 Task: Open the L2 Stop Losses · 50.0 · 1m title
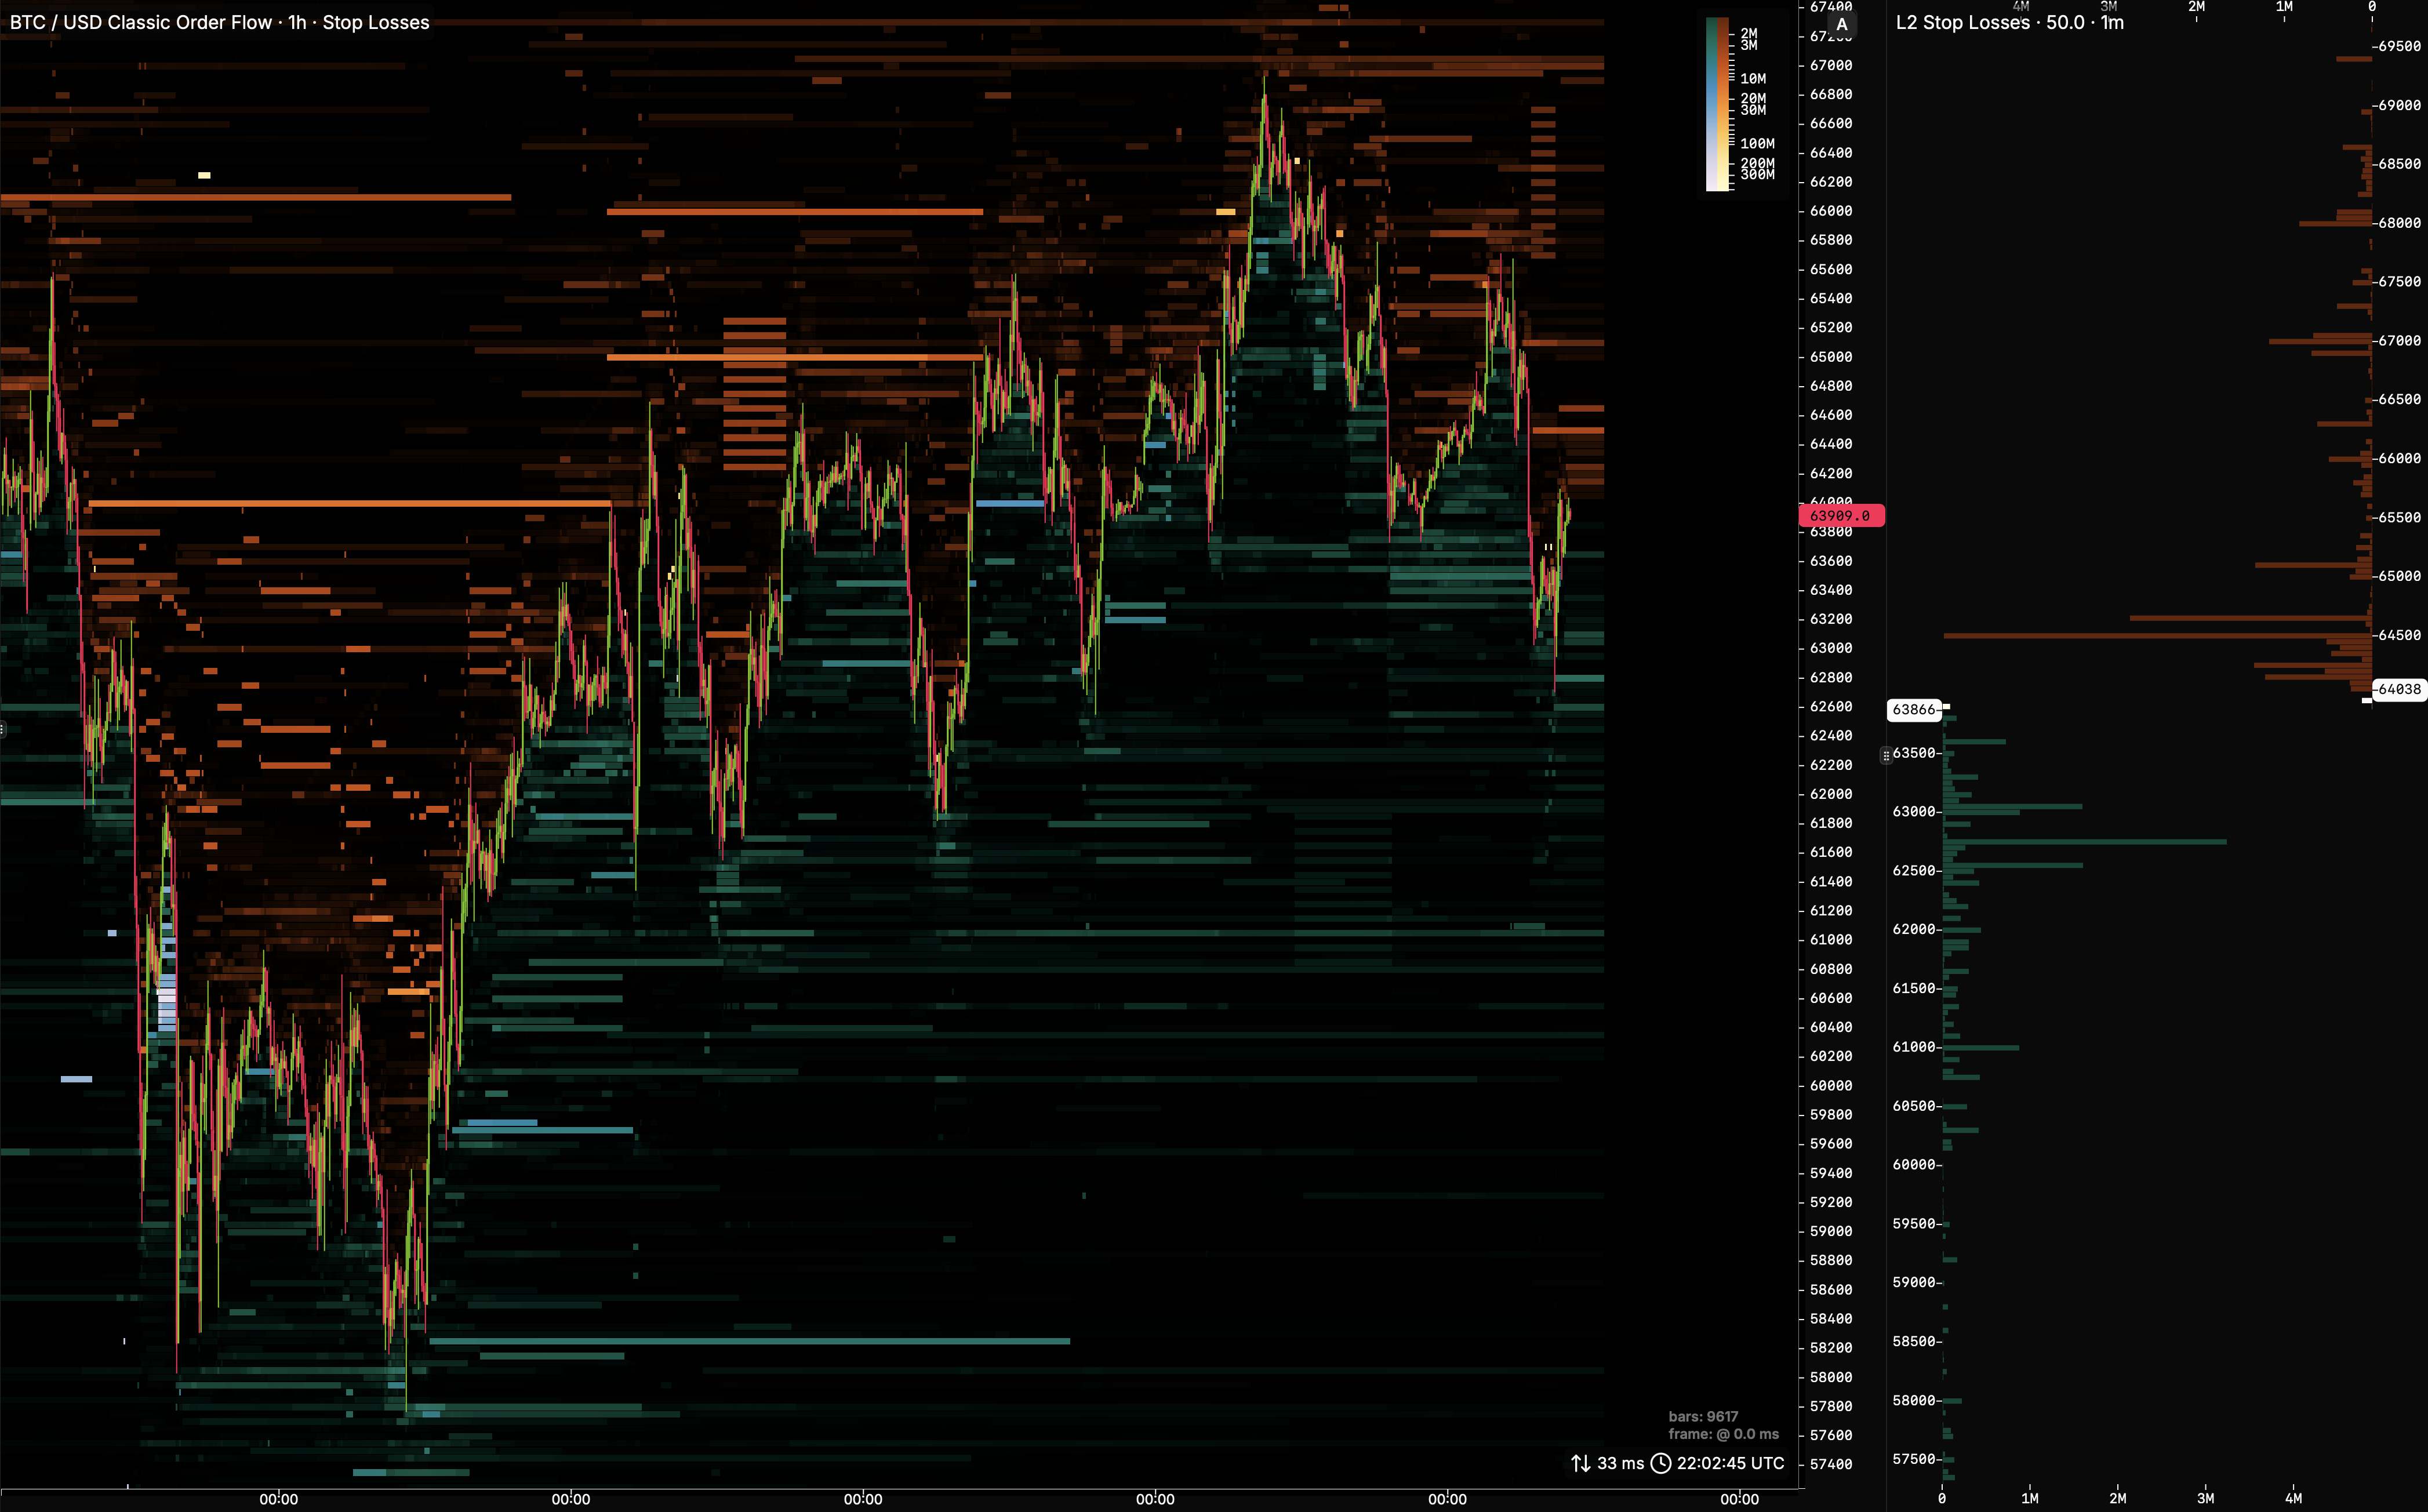2010,22
